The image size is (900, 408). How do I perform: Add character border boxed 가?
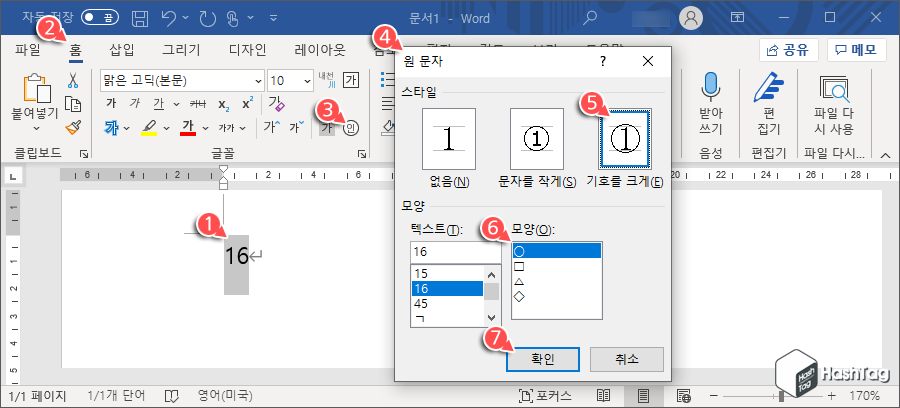351,80
